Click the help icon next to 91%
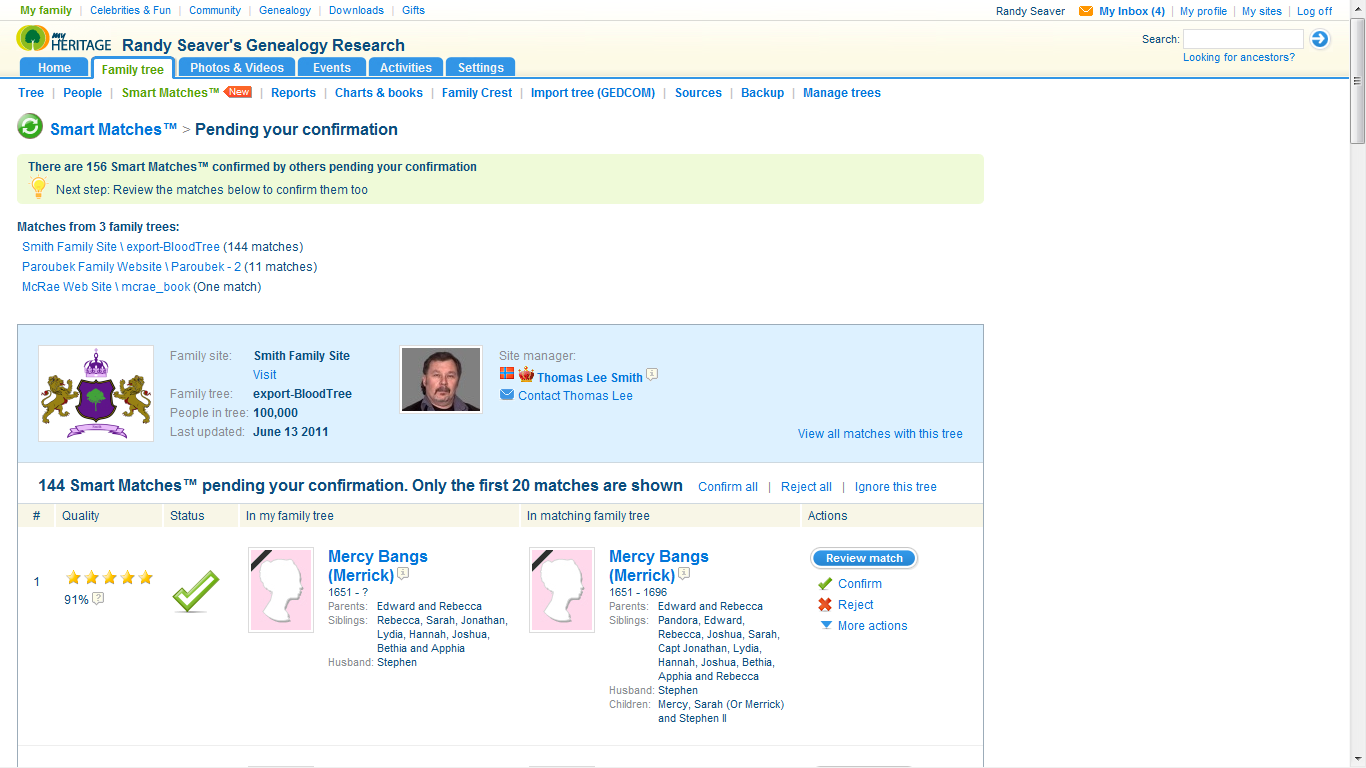 coord(98,599)
